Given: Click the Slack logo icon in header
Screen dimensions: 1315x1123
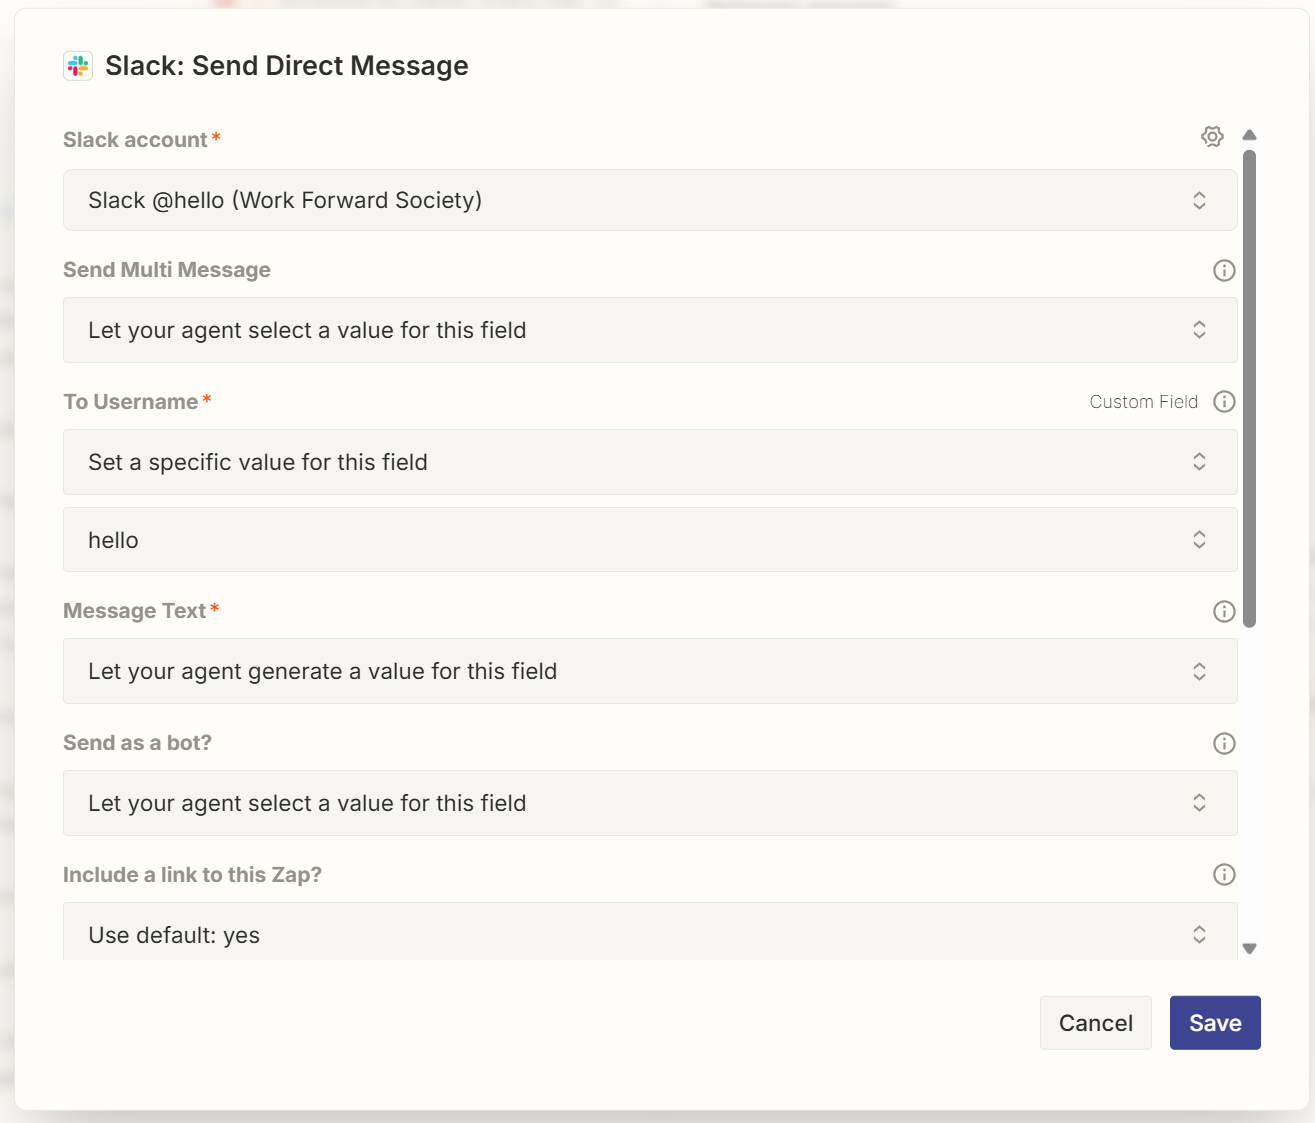Looking at the screenshot, I should pyautogui.click(x=78, y=66).
